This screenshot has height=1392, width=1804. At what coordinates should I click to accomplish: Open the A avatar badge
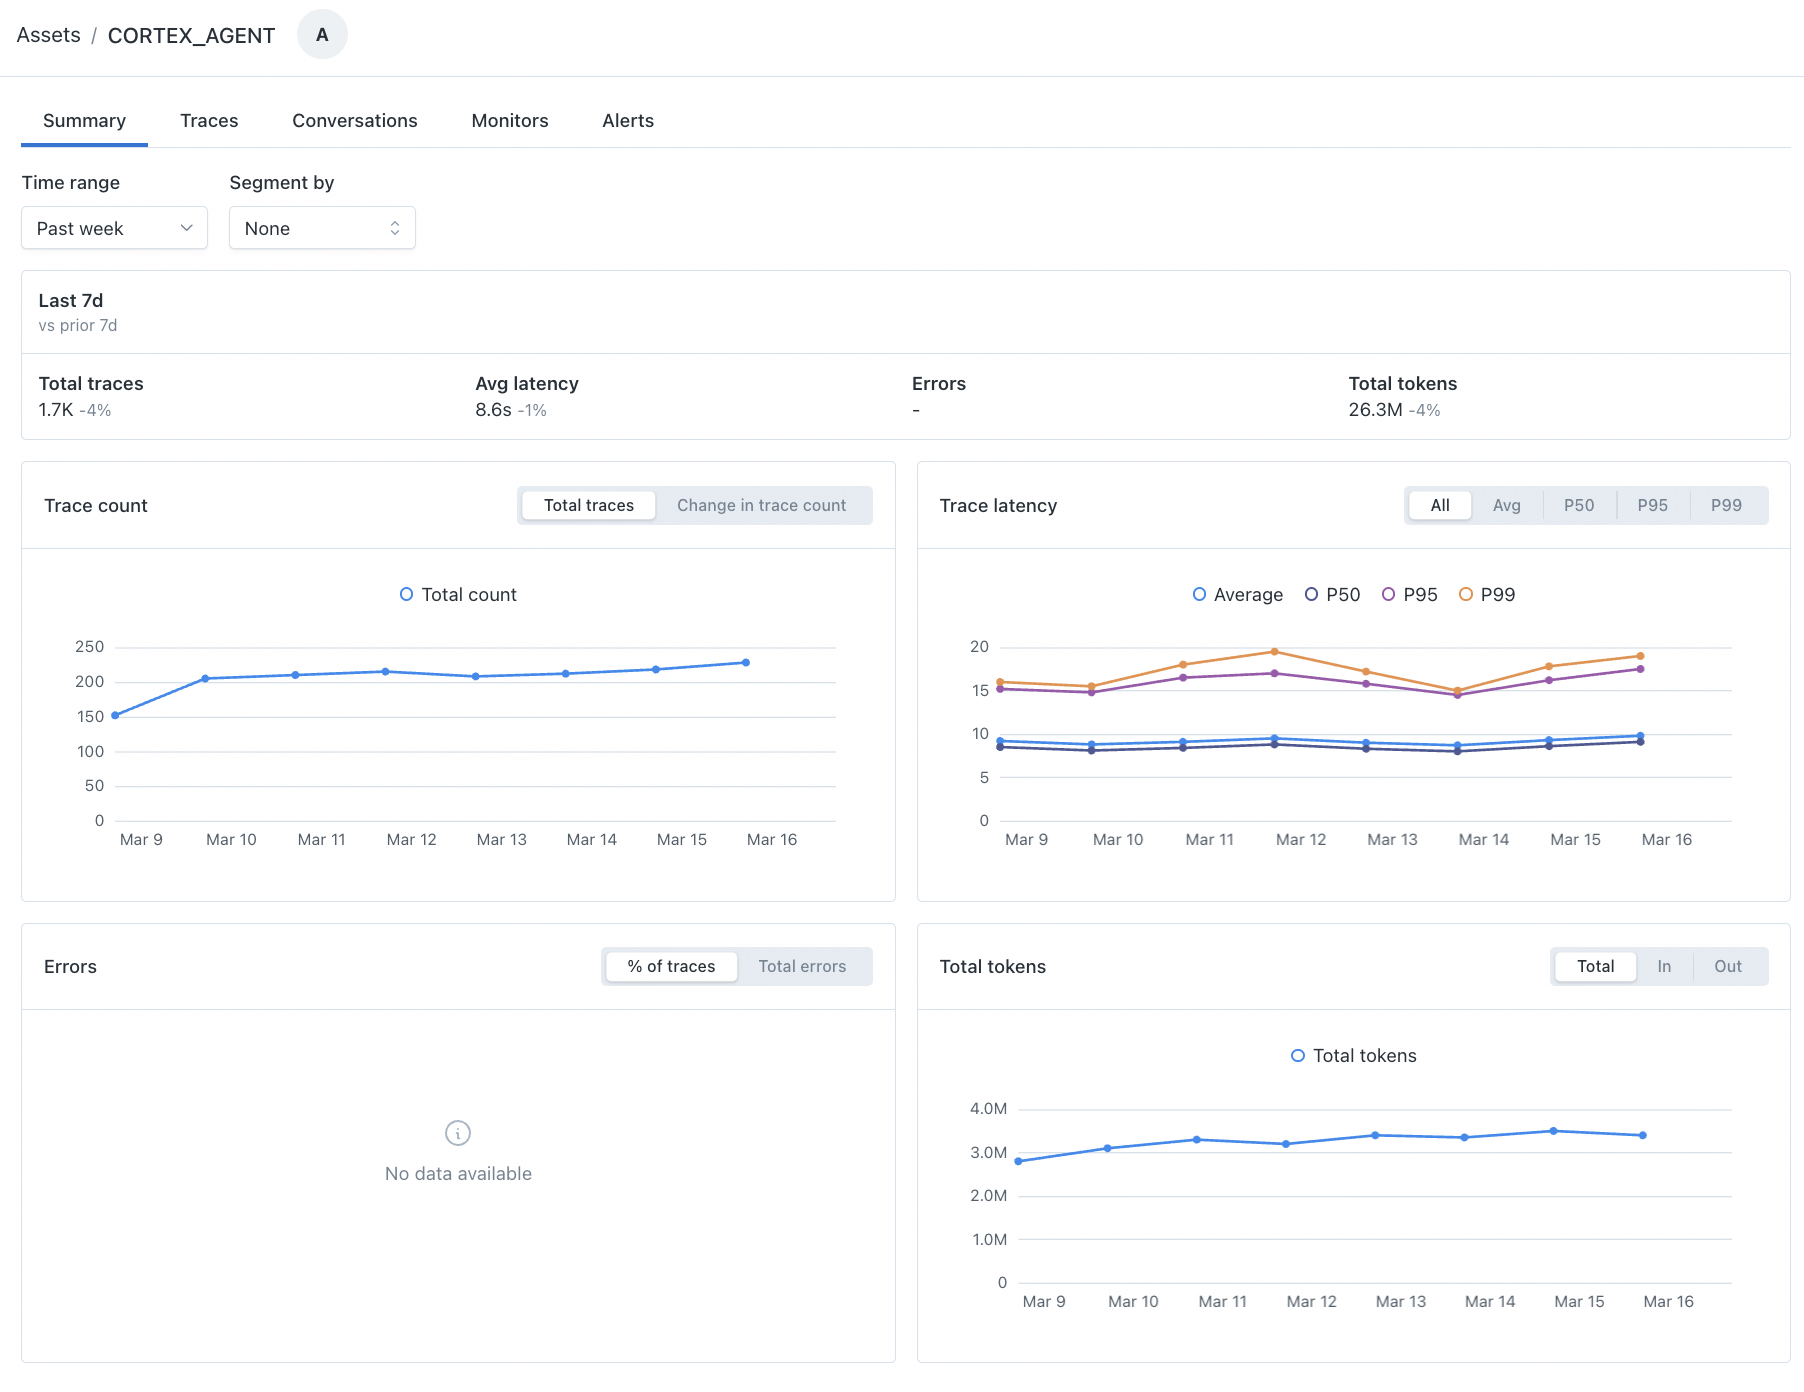pos(322,35)
